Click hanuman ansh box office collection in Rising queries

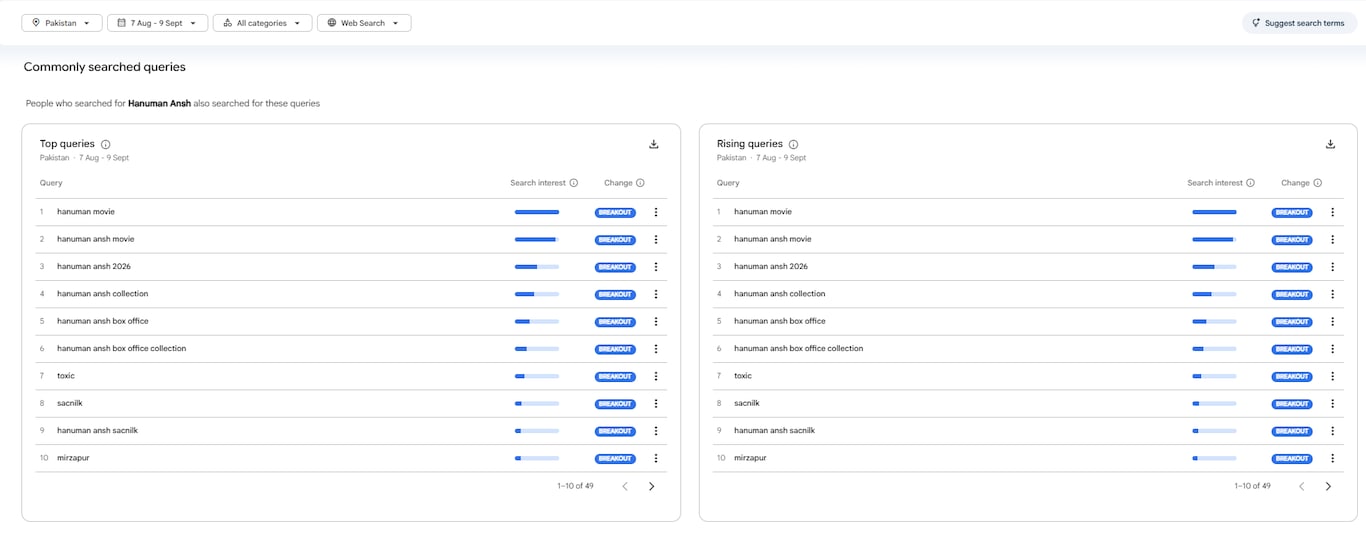point(799,349)
